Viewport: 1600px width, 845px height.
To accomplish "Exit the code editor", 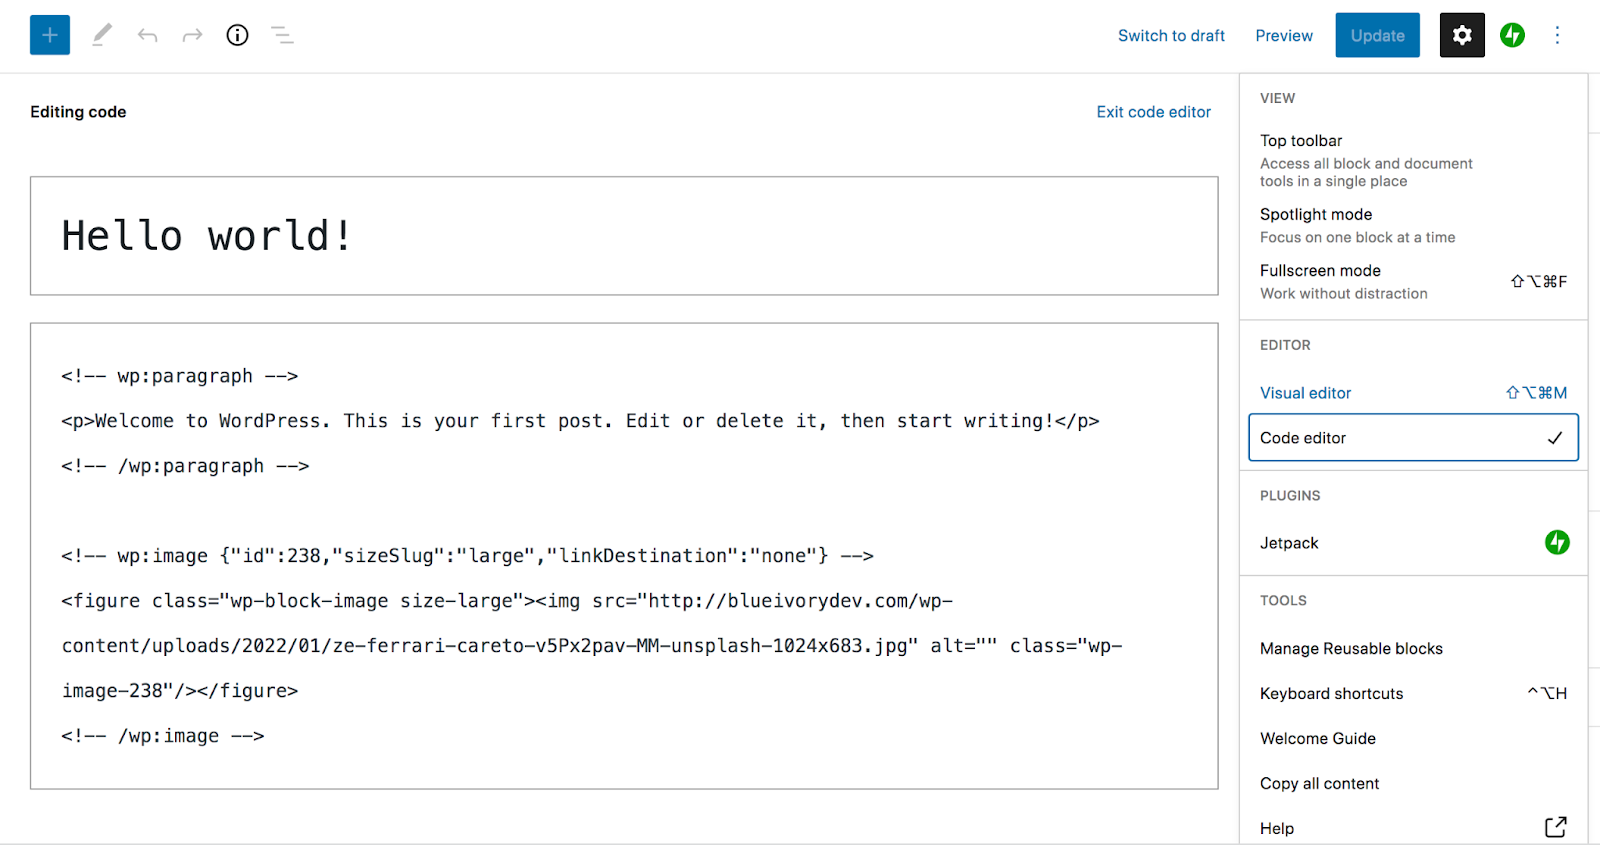I will 1153,112.
